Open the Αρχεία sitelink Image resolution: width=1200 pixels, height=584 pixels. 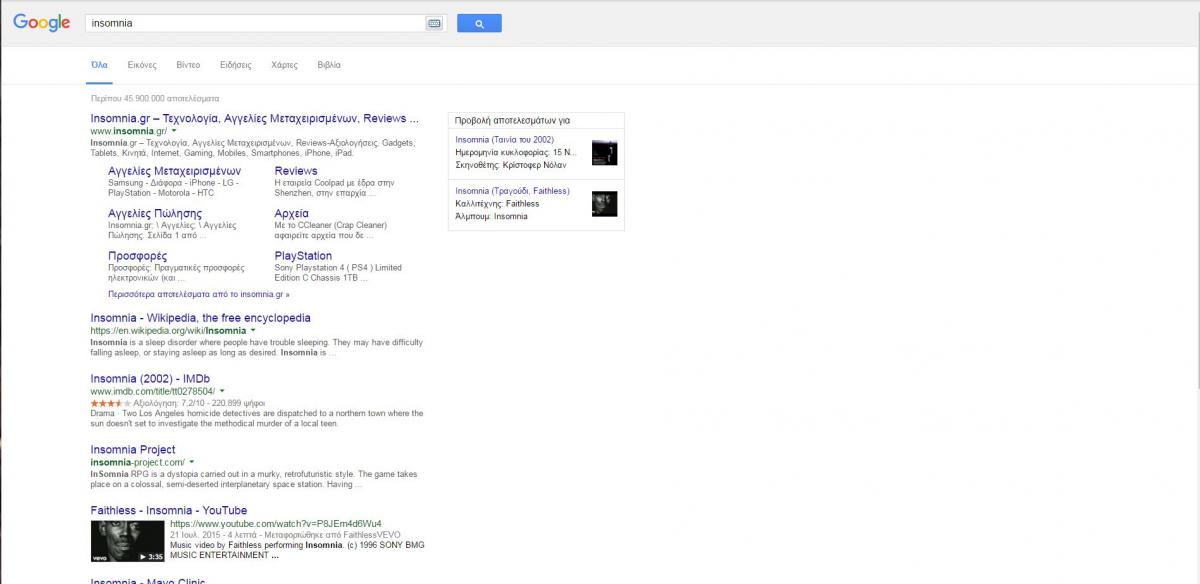pos(291,213)
